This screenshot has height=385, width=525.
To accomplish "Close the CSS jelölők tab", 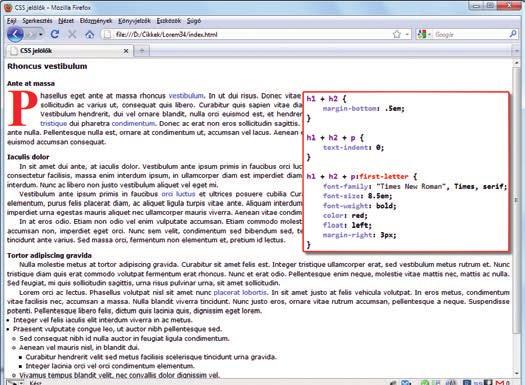I will (x=126, y=51).
